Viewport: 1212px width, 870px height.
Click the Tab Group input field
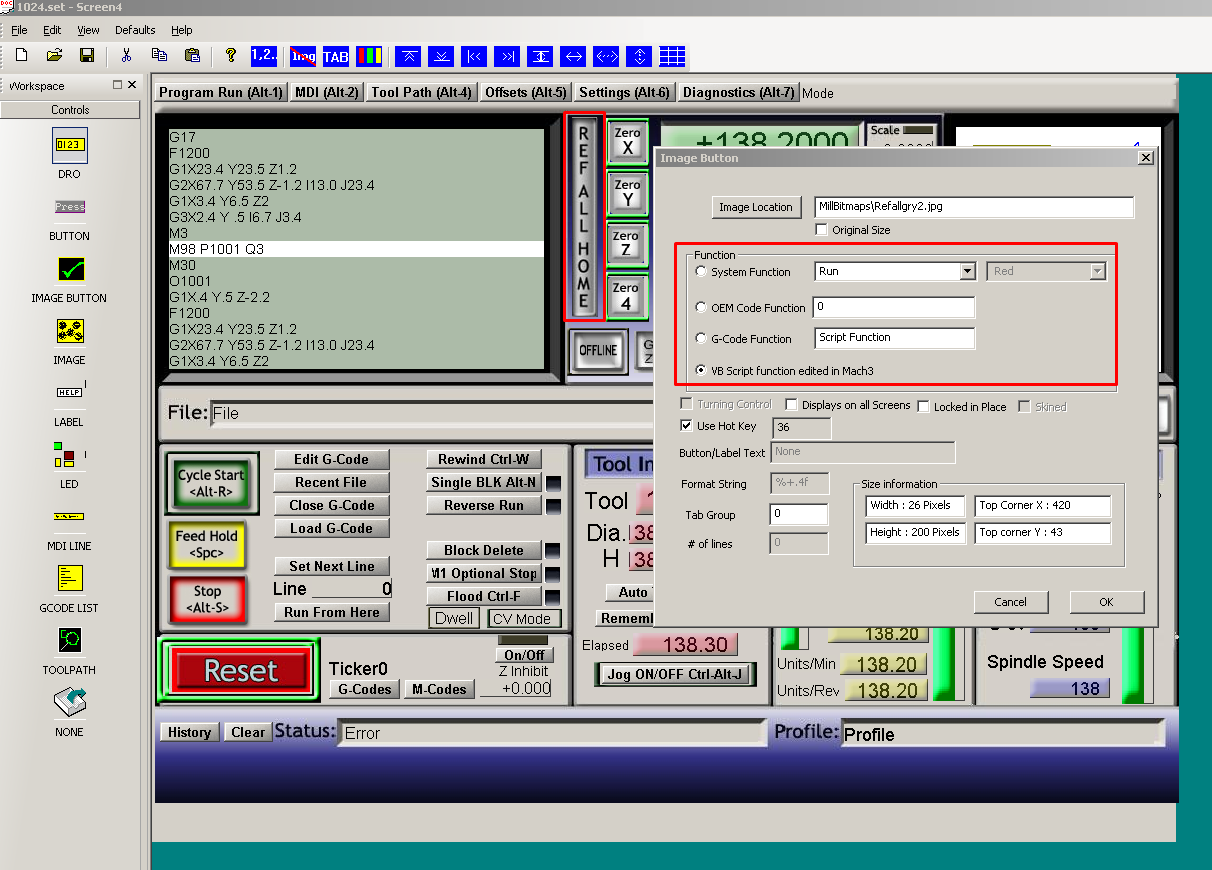(x=799, y=514)
